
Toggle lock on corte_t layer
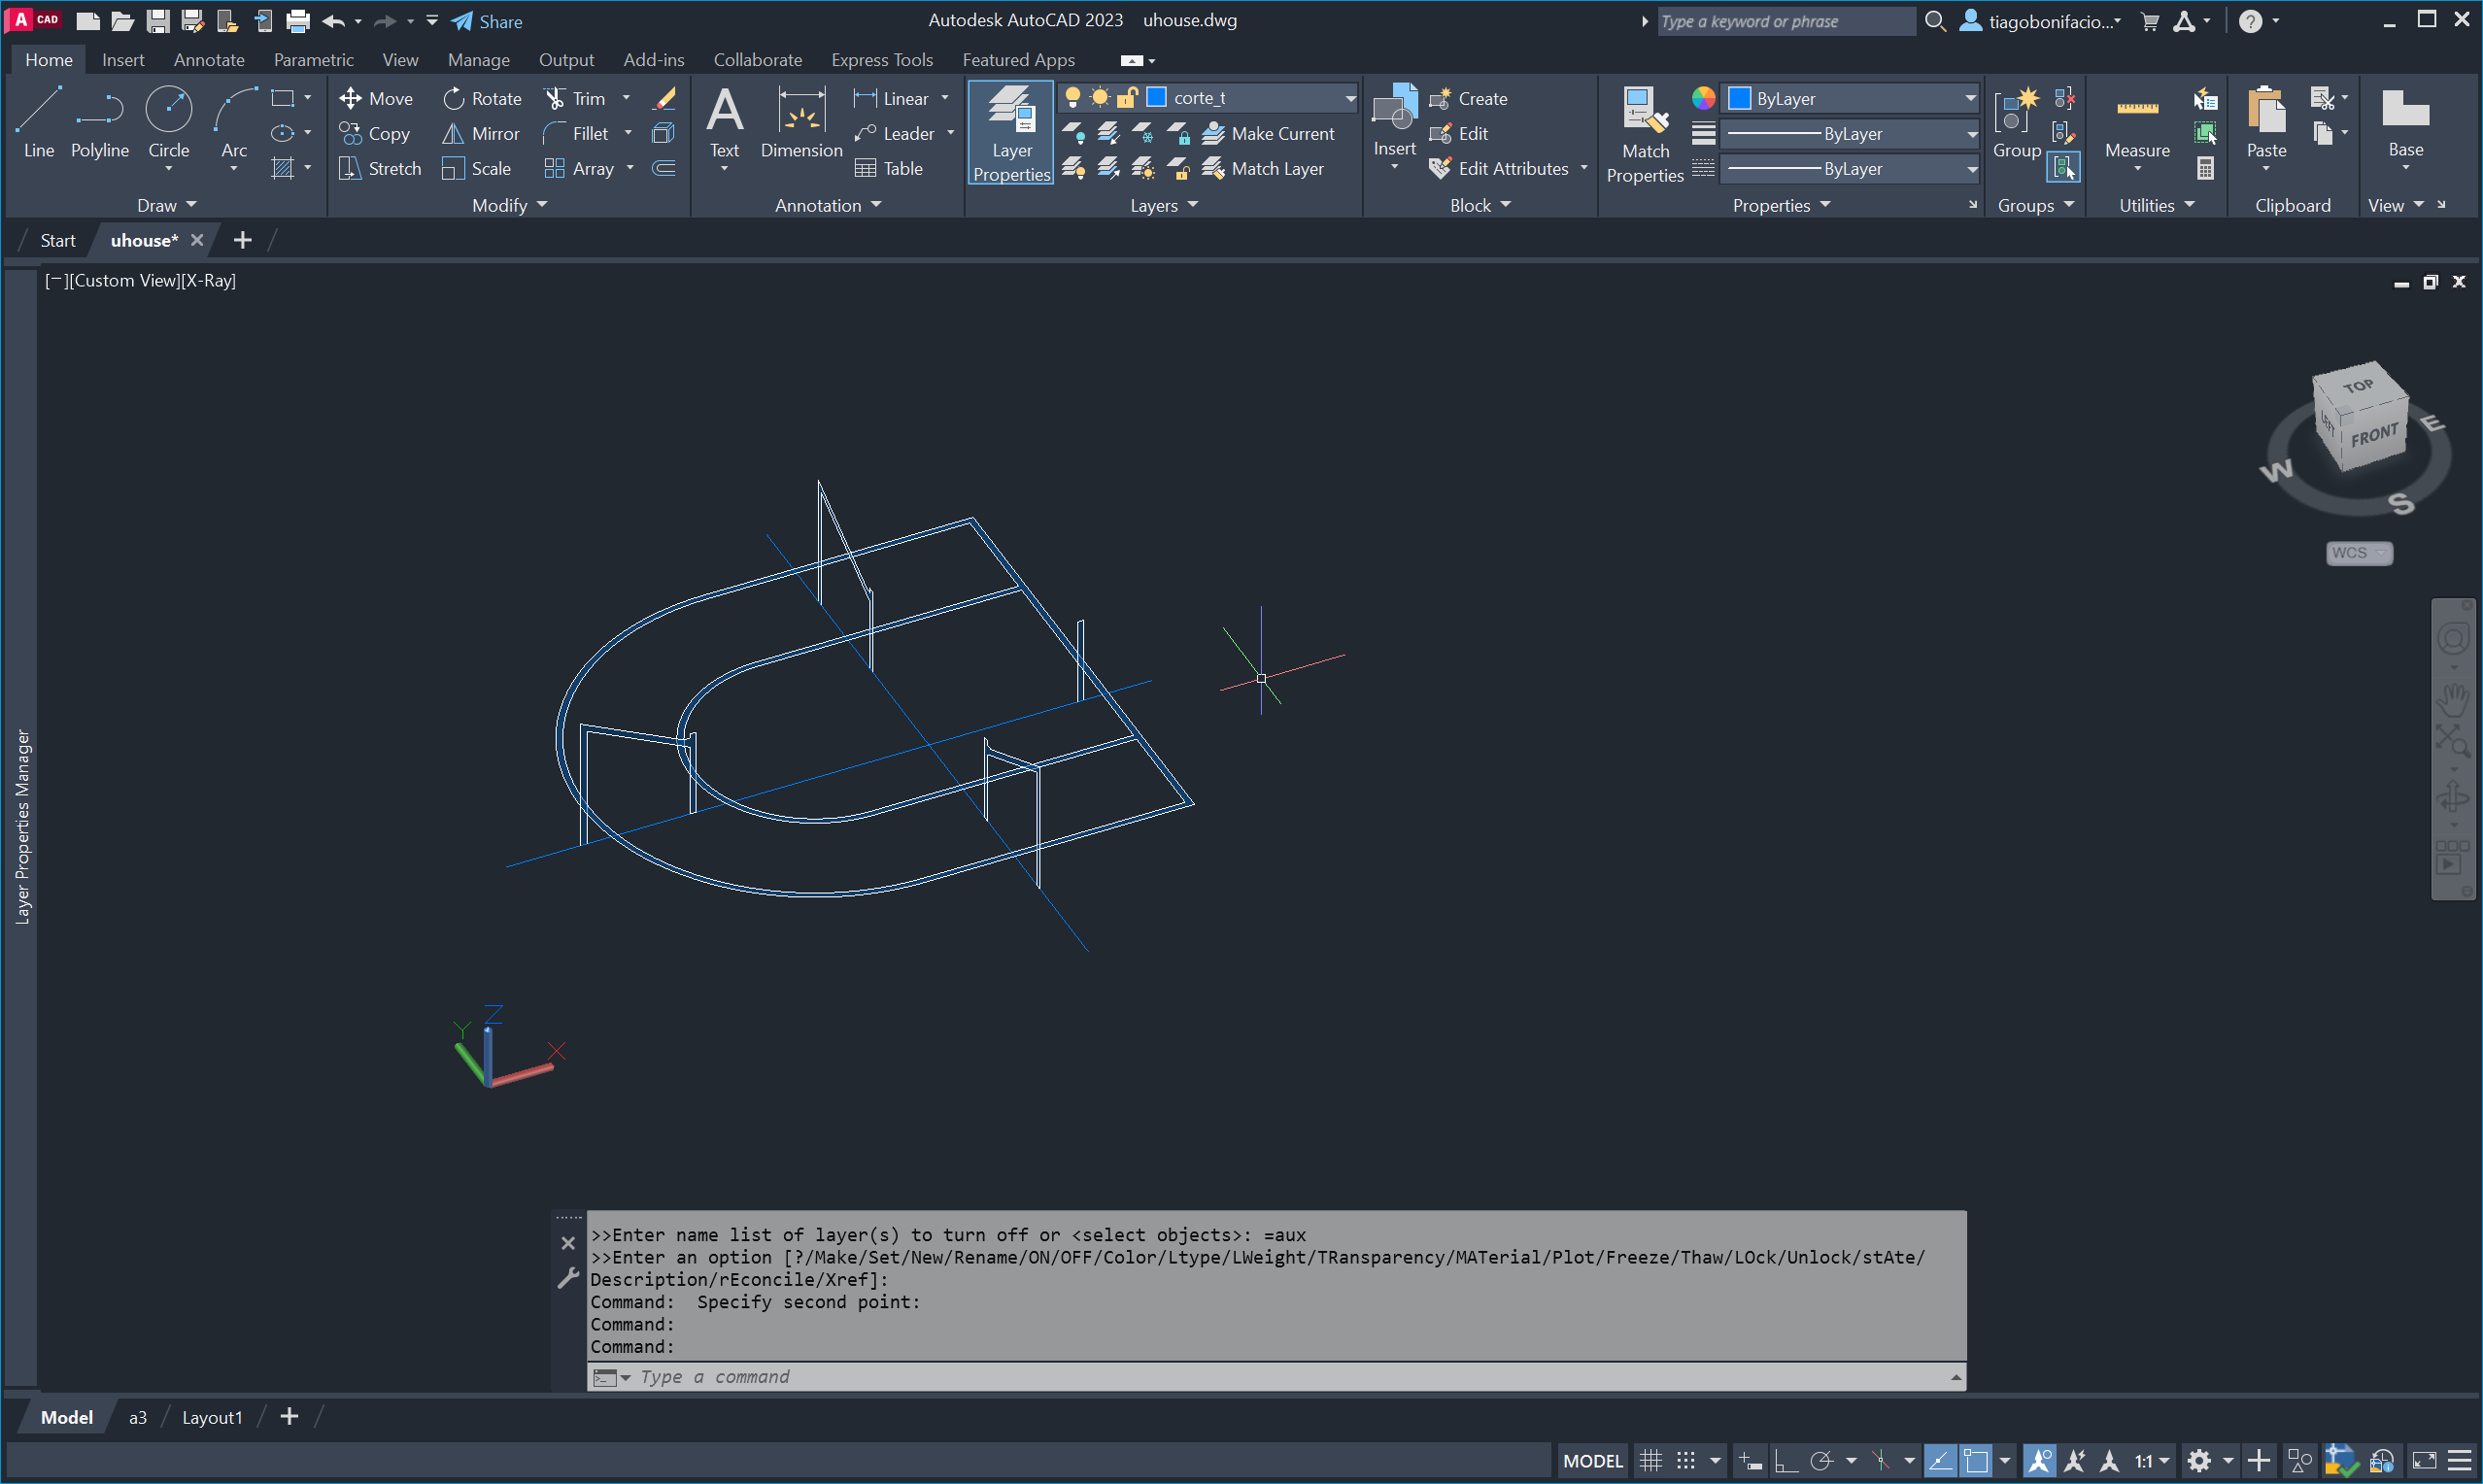(x=1127, y=97)
